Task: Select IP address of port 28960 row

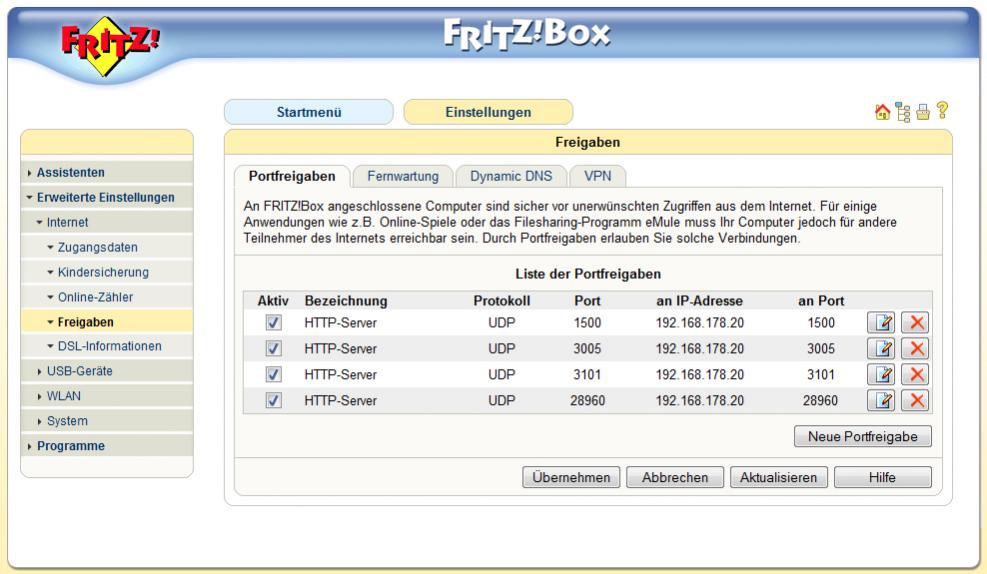Action: 699,400
